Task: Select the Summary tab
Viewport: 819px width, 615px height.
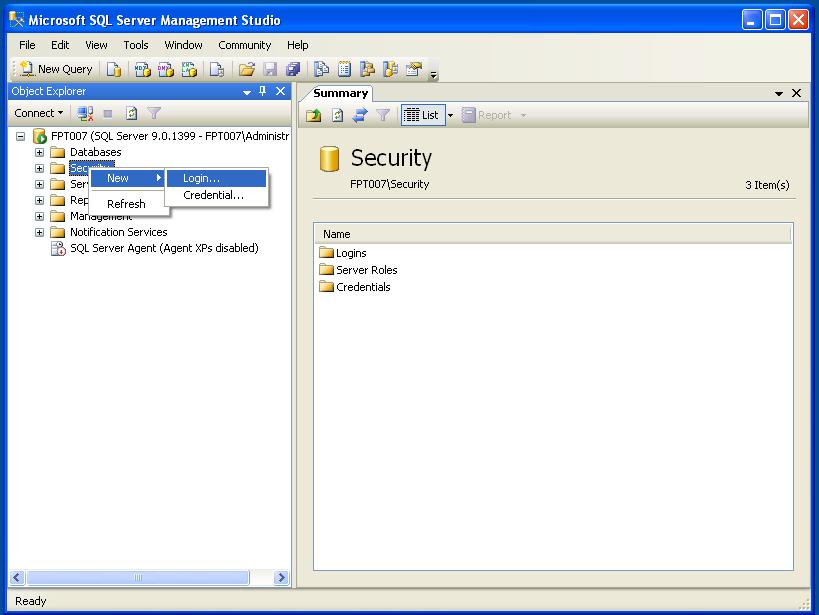Action: coord(340,94)
